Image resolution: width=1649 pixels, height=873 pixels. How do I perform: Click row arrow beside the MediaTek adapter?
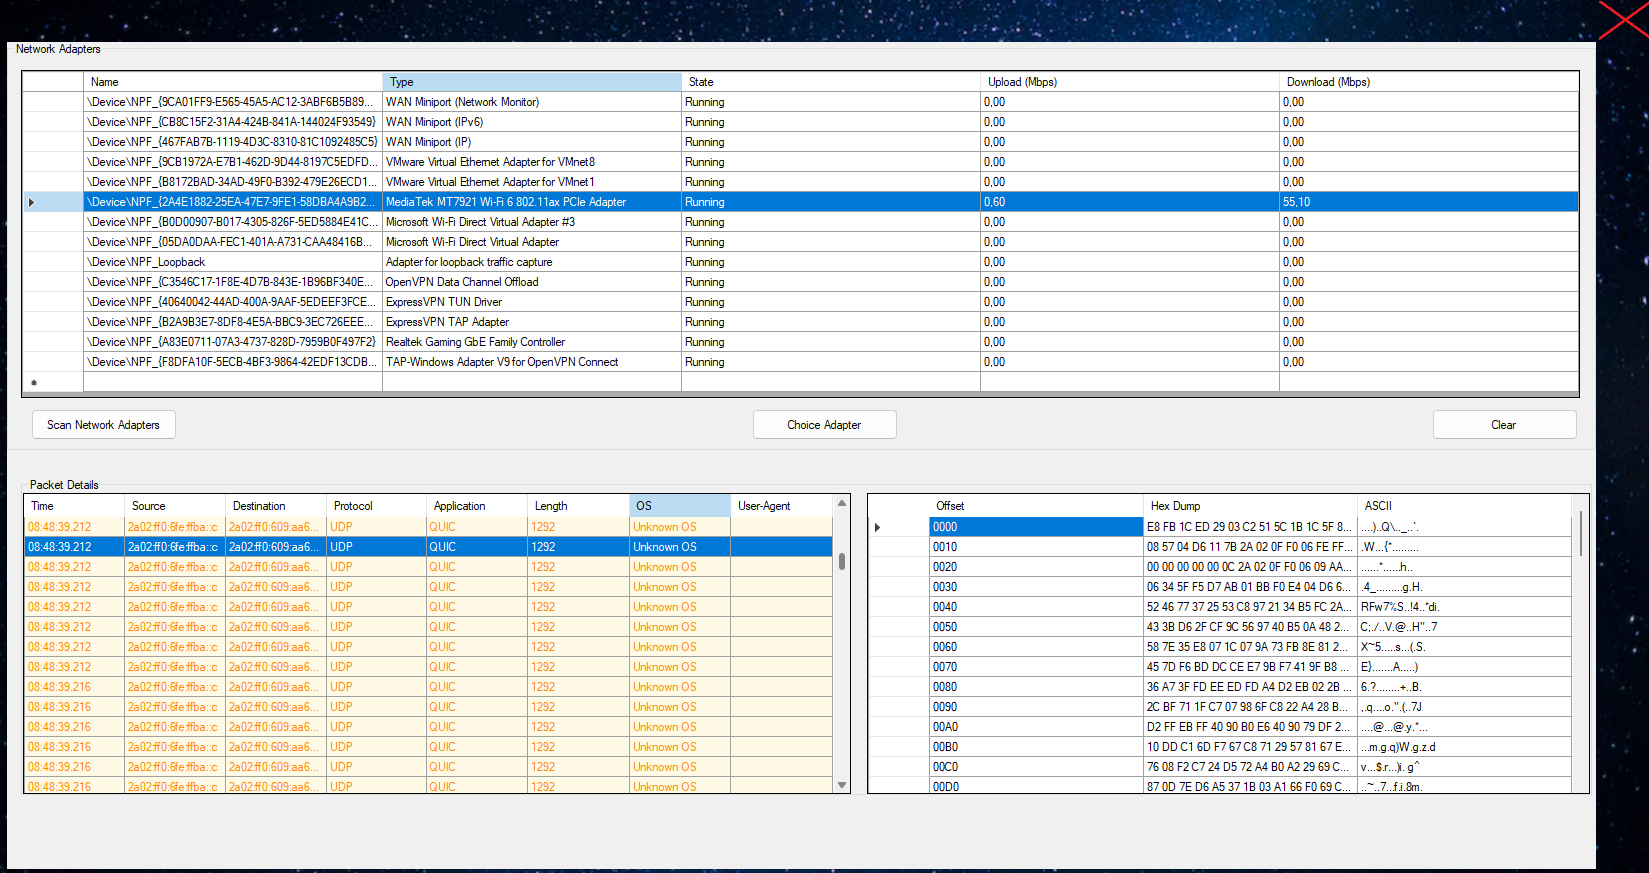[32, 202]
